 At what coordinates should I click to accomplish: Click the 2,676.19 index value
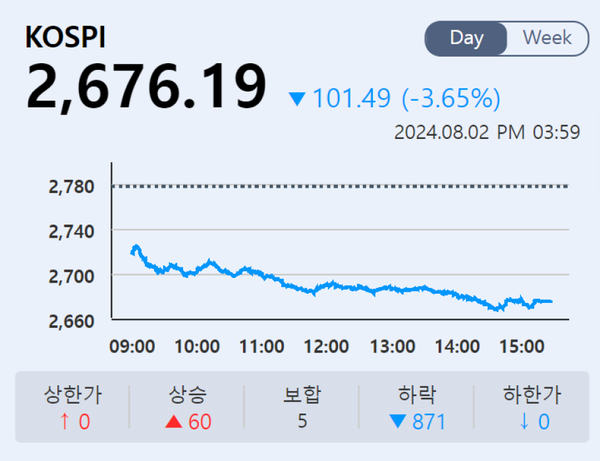(147, 87)
